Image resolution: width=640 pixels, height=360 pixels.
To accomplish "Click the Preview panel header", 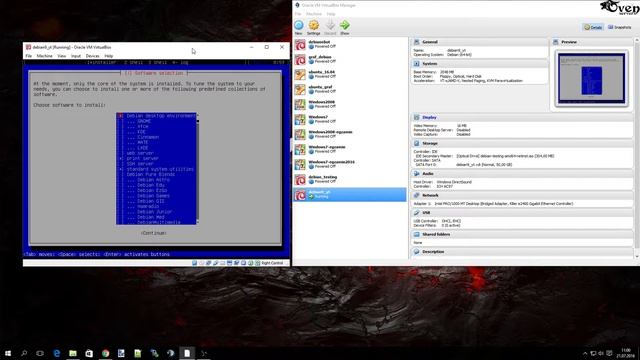I will (x=592, y=42).
